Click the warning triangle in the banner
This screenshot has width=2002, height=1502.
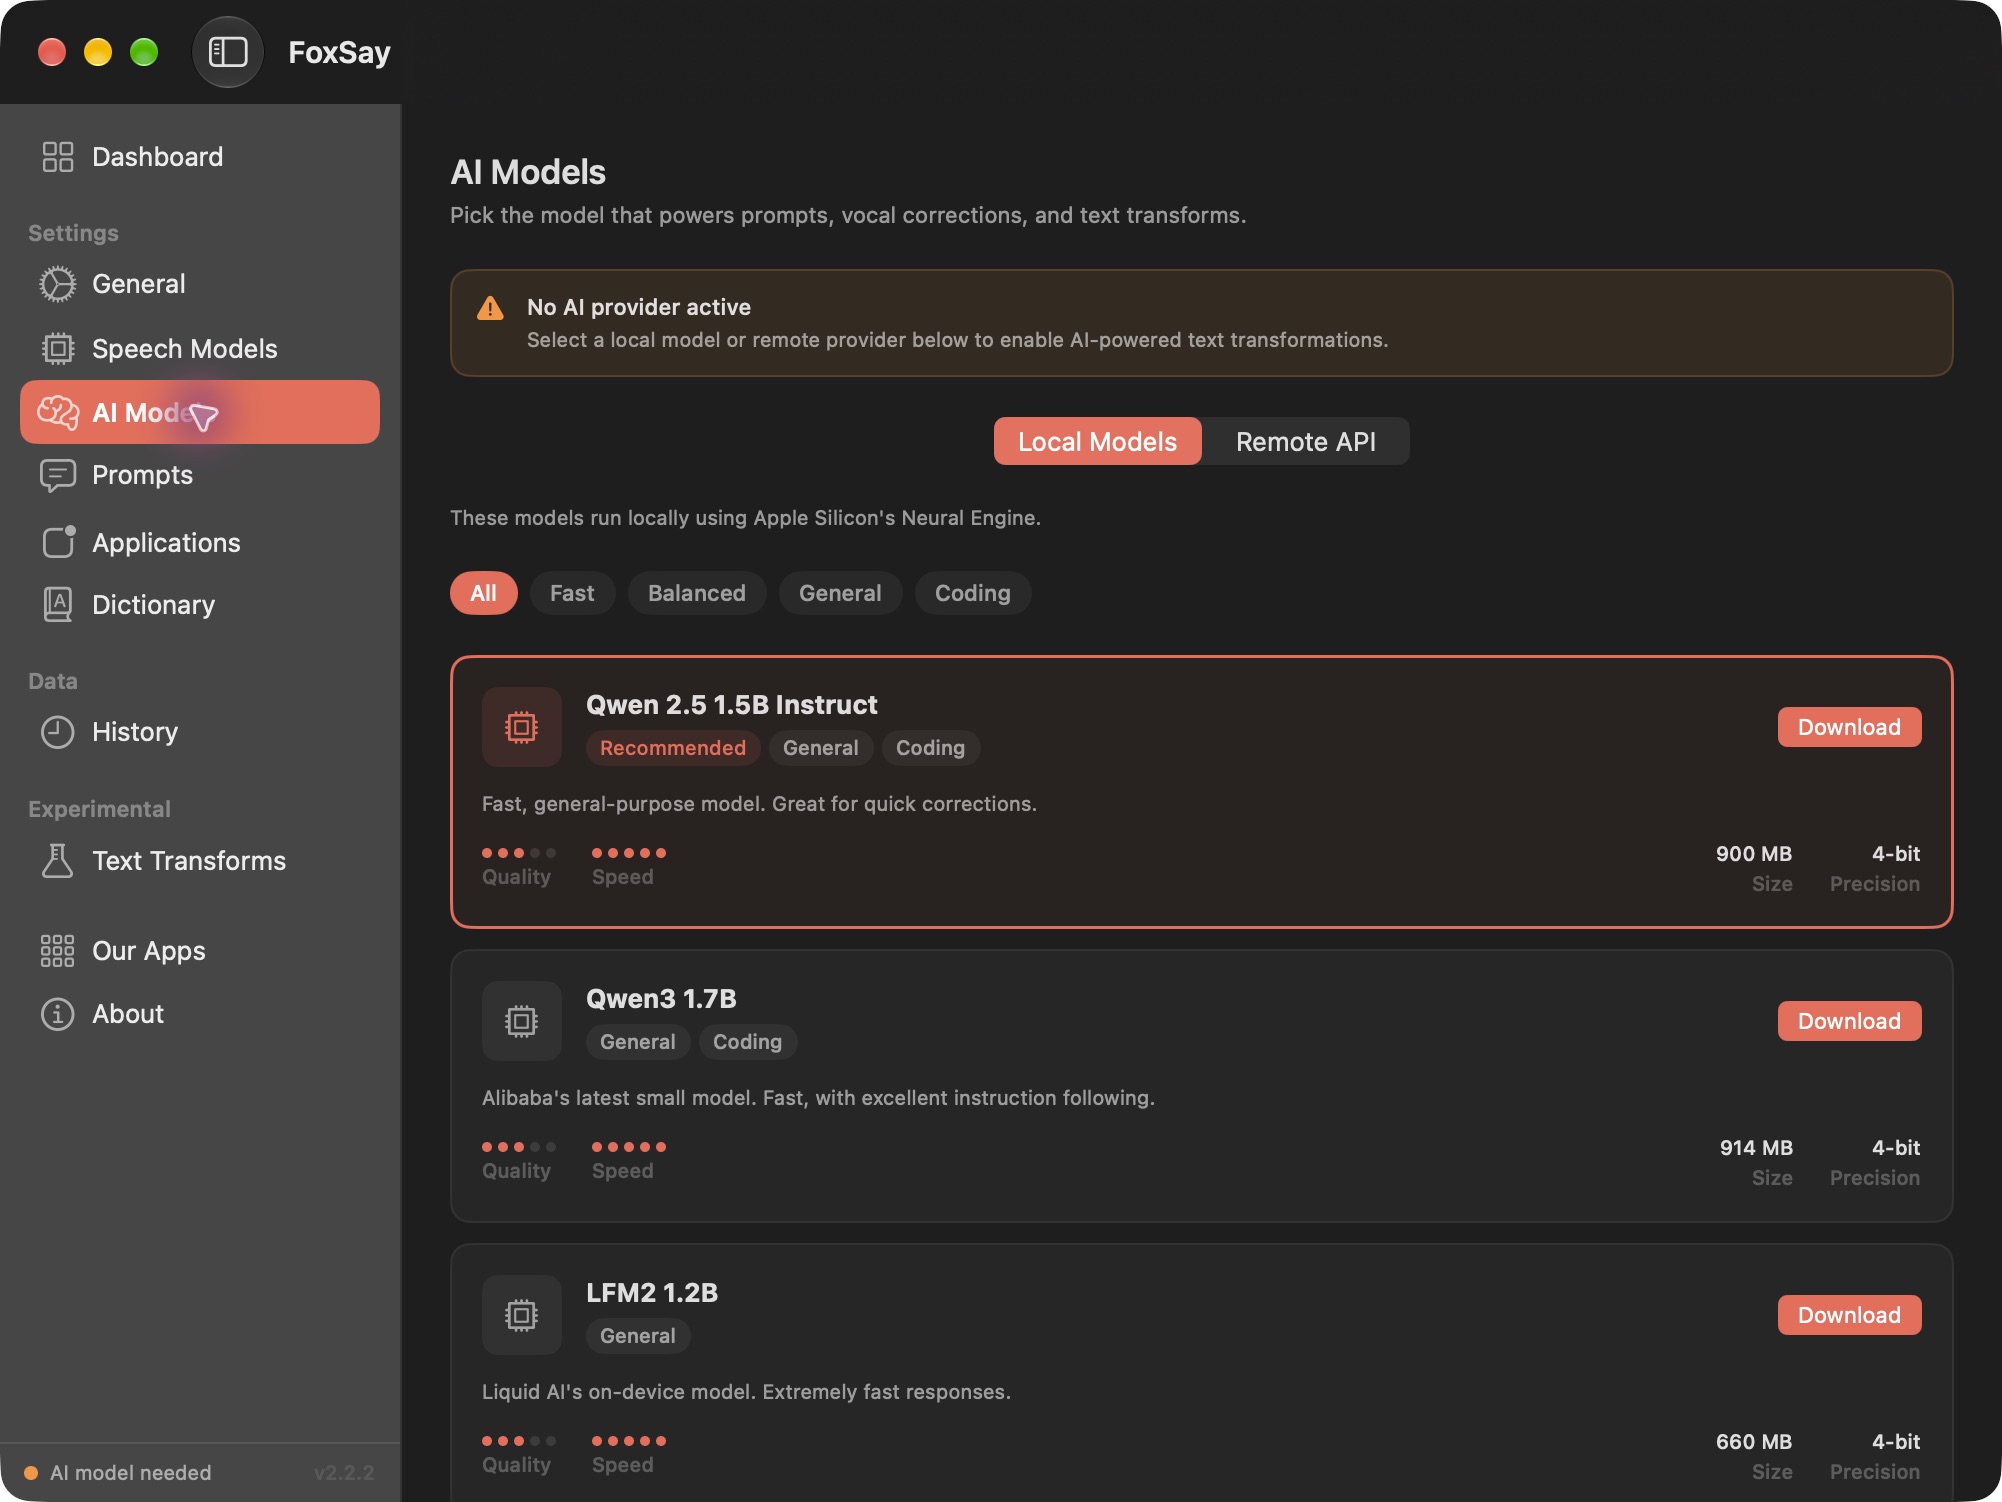pos(490,308)
